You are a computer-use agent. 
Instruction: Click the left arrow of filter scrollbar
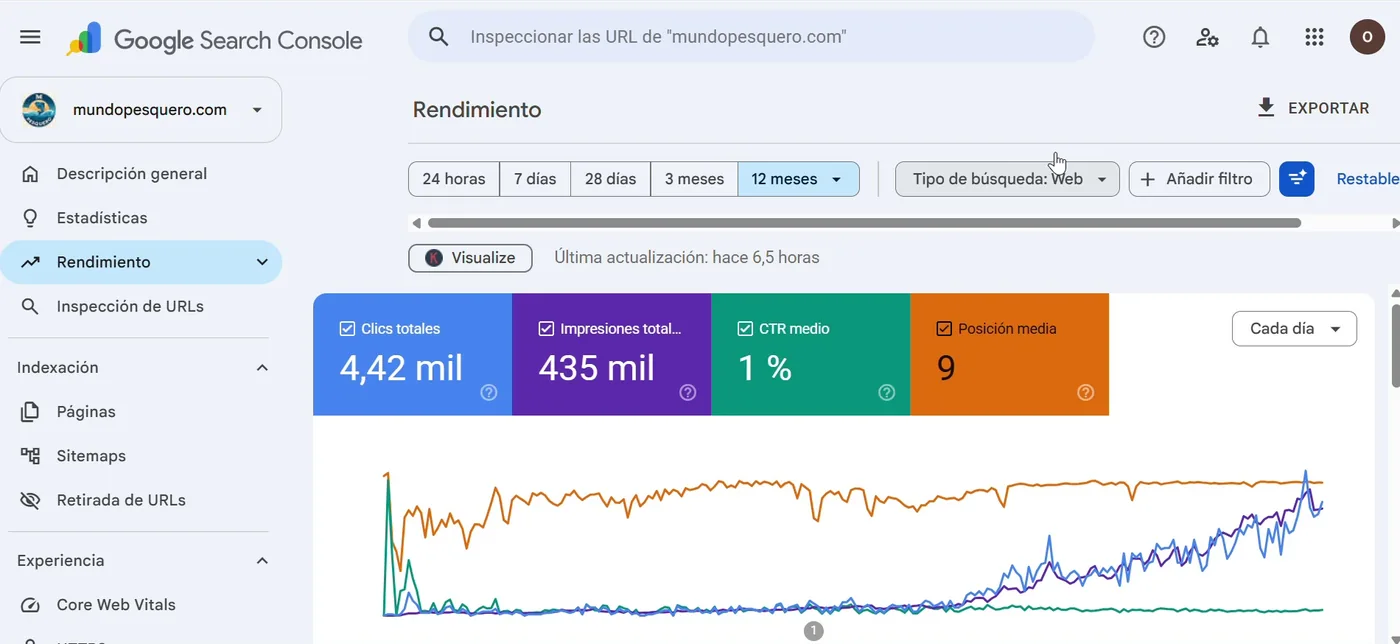[417, 223]
